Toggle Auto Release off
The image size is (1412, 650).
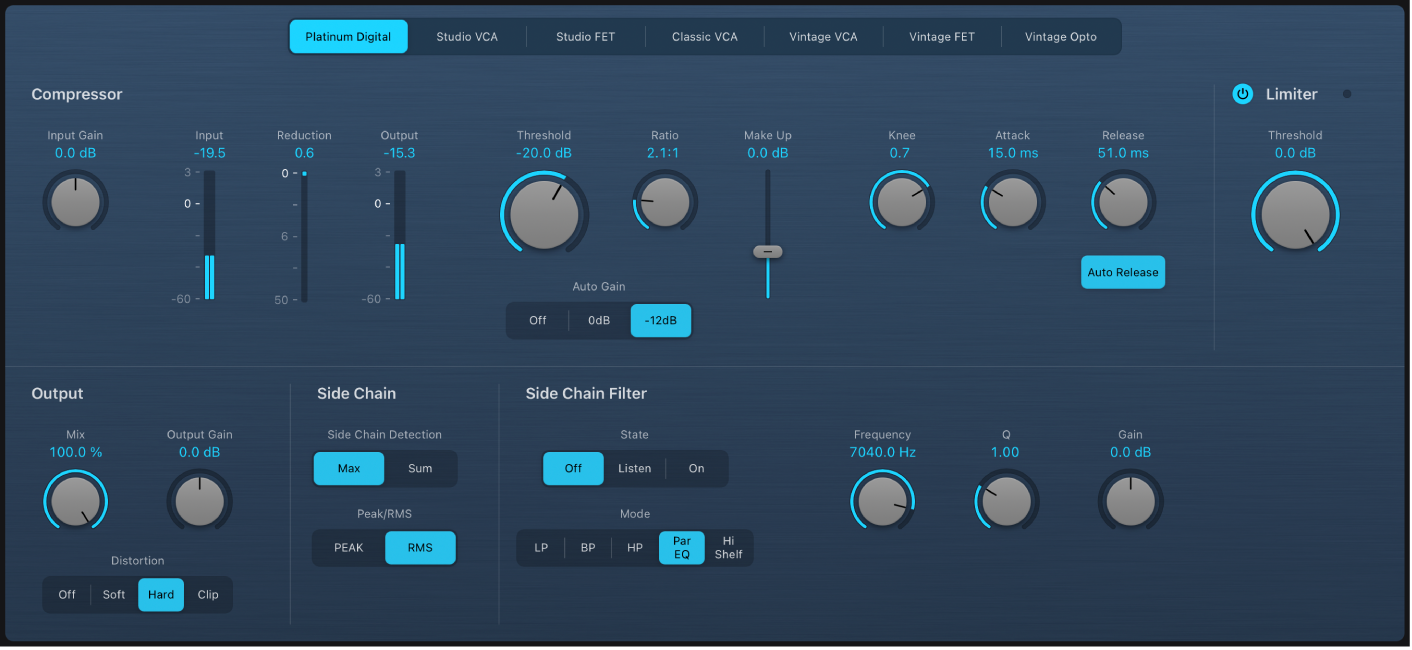point(1122,271)
